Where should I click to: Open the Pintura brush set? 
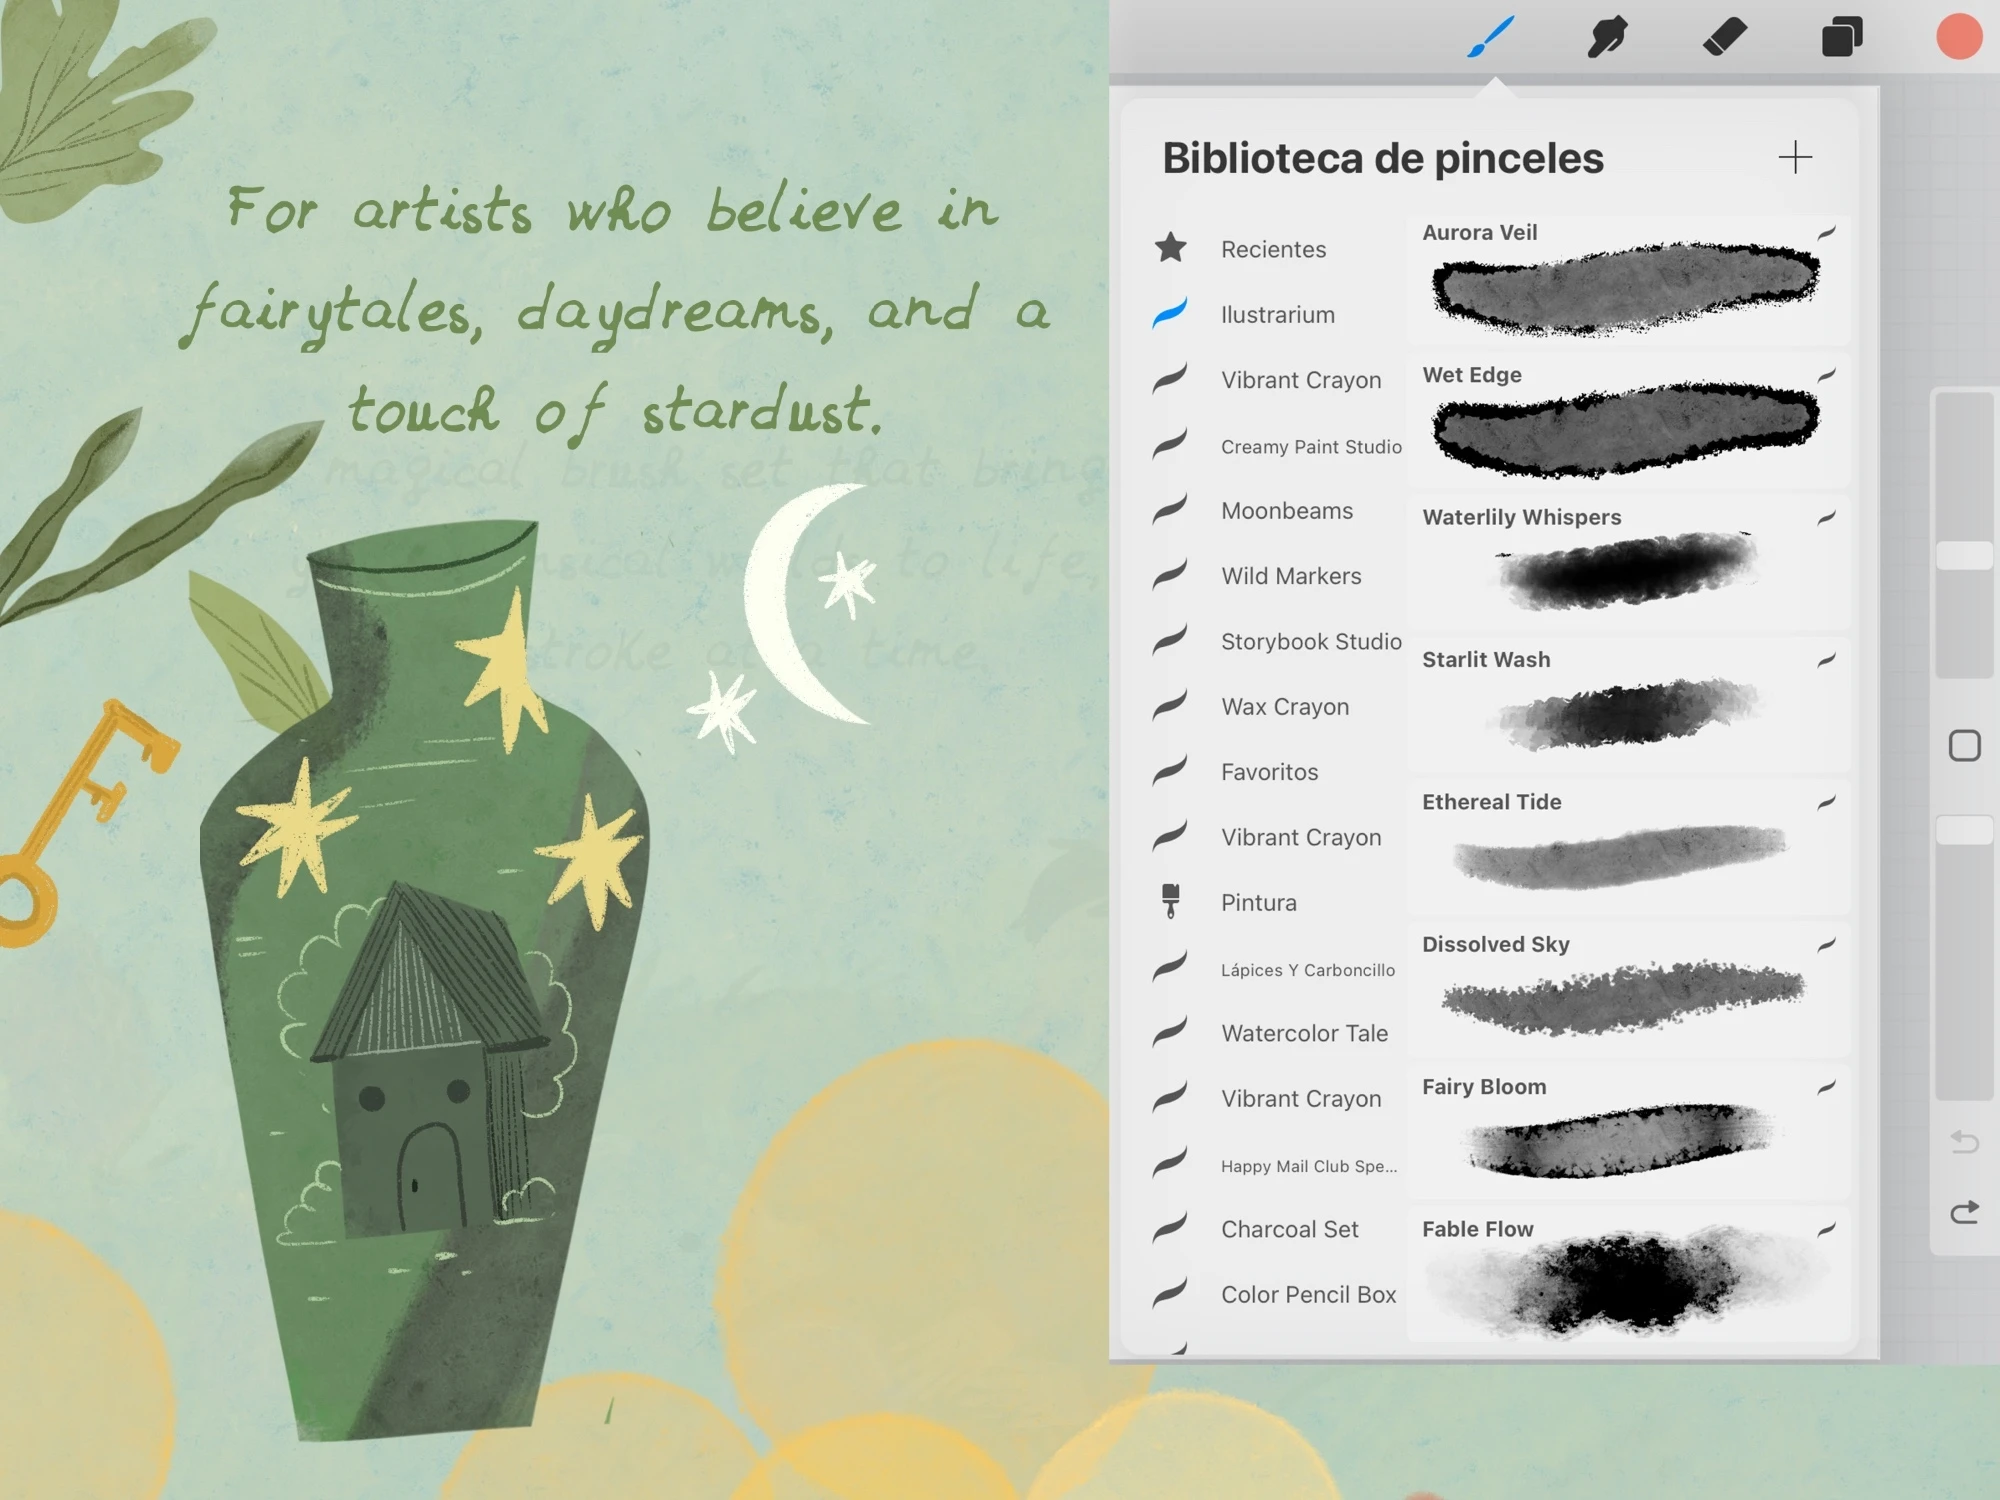click(1258, 903)
